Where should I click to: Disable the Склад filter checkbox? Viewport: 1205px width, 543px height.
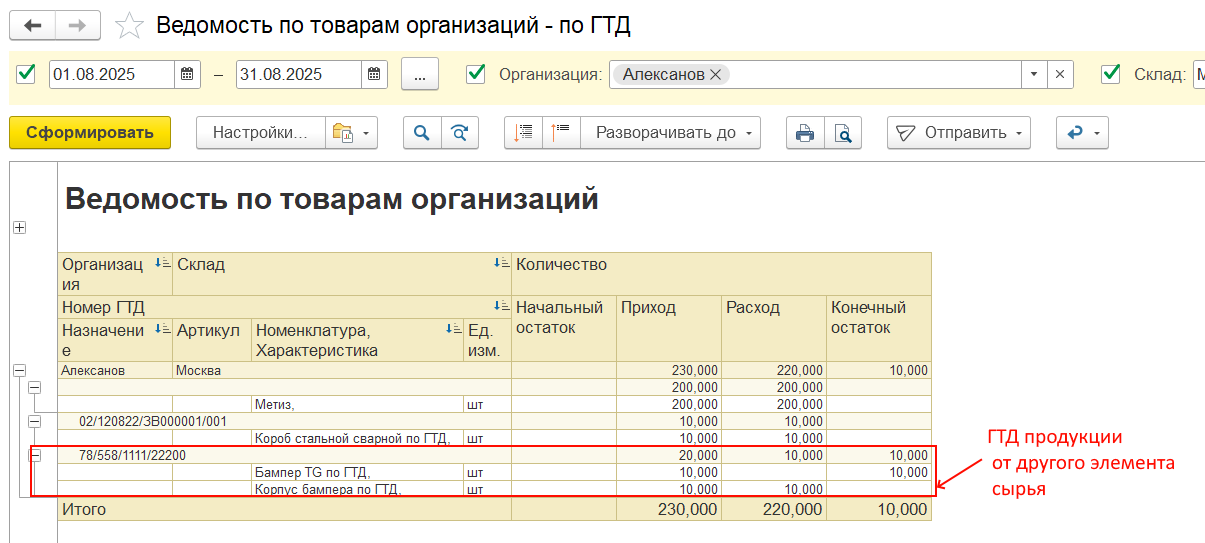[x=1110, y=74]
